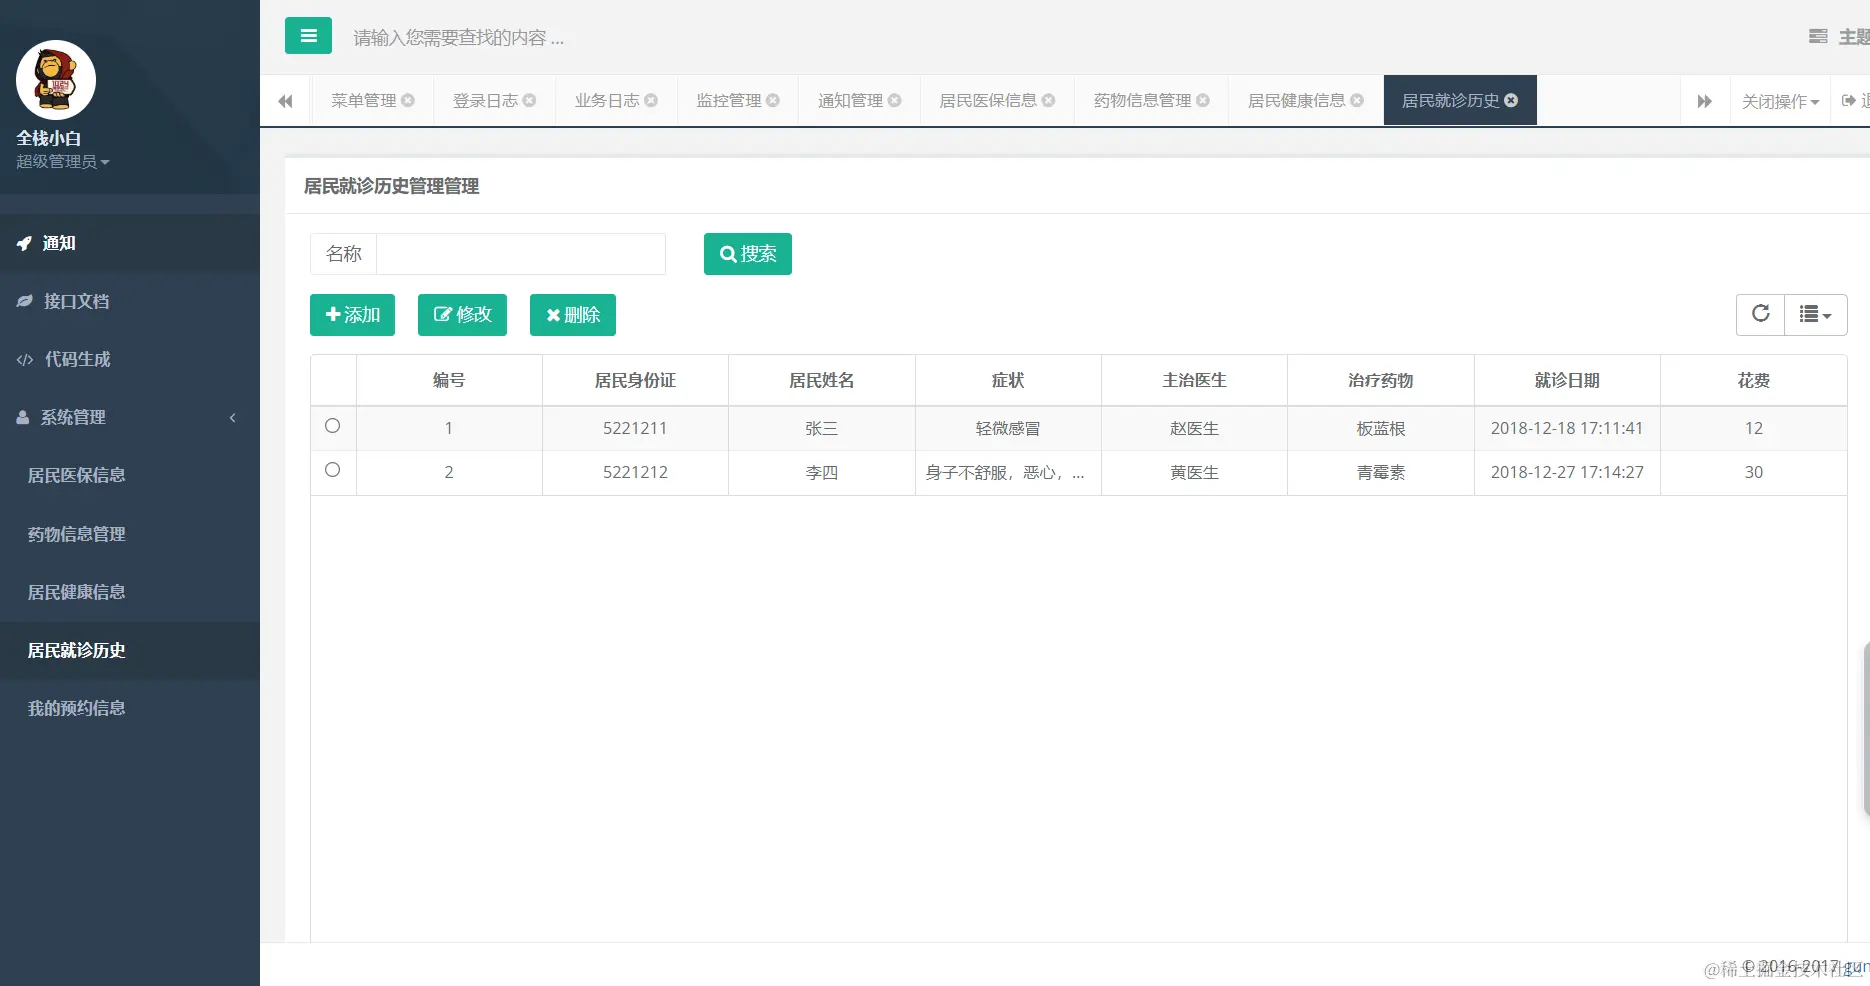Screen dimensions: 1870x986
Task: Close the 菜单管理 tab via its x icon
Action: coord(408,100)
